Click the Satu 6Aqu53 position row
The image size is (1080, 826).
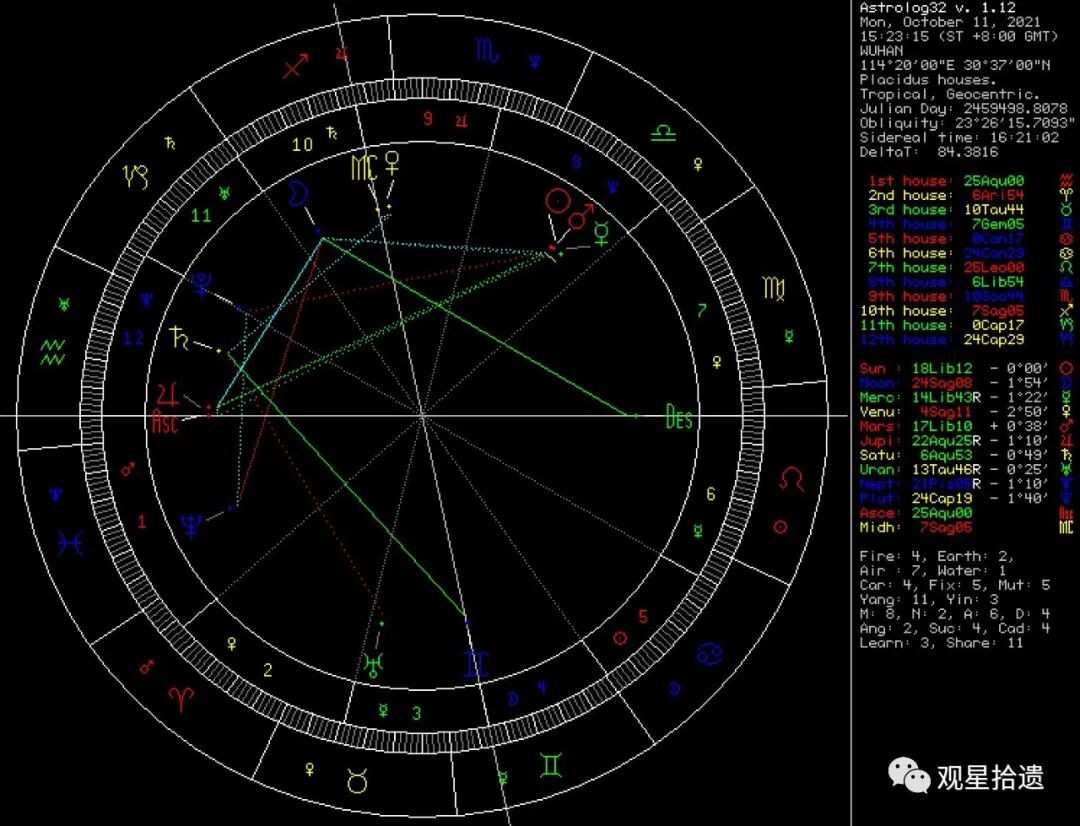pyautogui.click(x=967, y=455)
